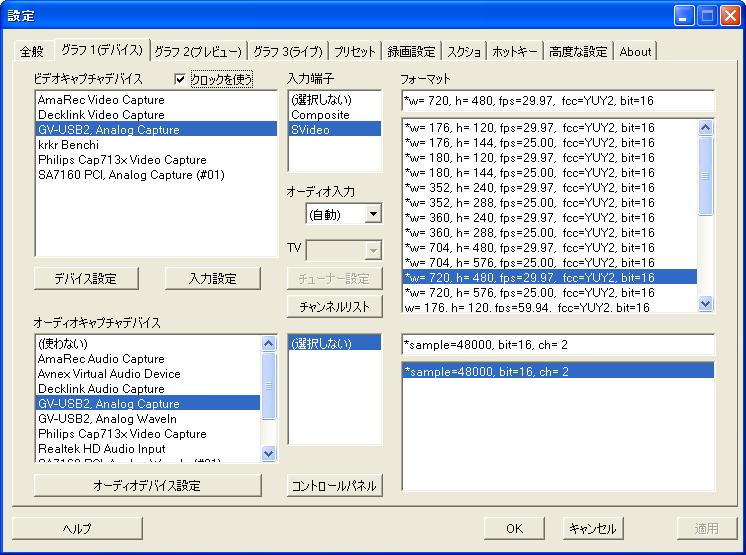Select format w=720, h=480 in format list
Image resolution: width=746 pixels, height=555 pixels.
click(x=550, y=277)
